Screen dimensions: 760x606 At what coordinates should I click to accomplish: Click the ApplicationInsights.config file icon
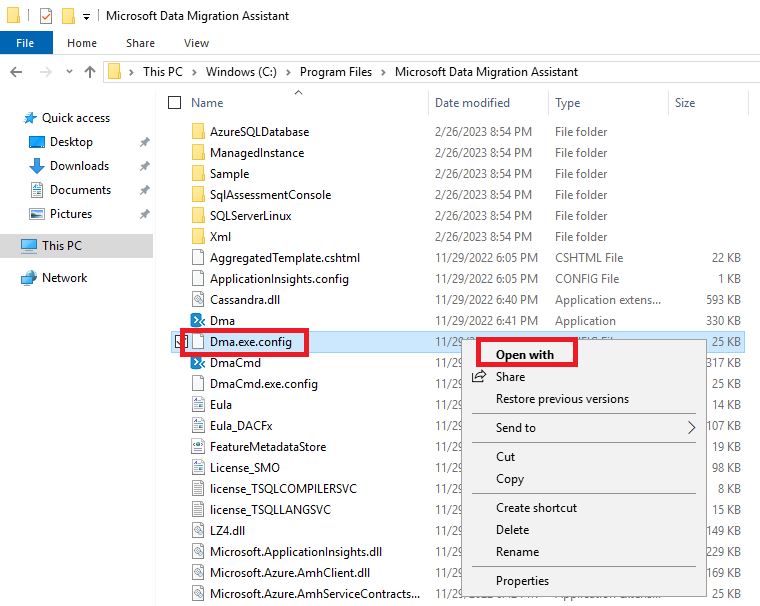coord(198,279)
